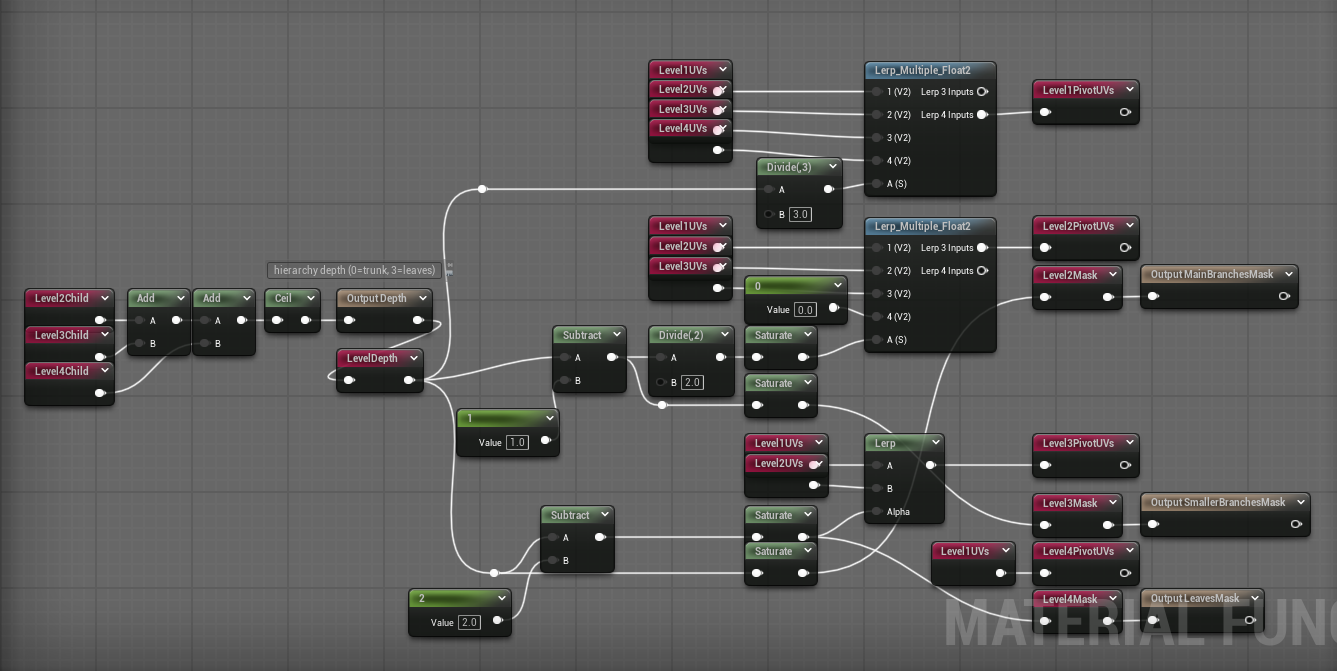Toggle the Output SmallerBranchesMask node chevron
1337x671 pixels.
click(x=1300, y=502)
